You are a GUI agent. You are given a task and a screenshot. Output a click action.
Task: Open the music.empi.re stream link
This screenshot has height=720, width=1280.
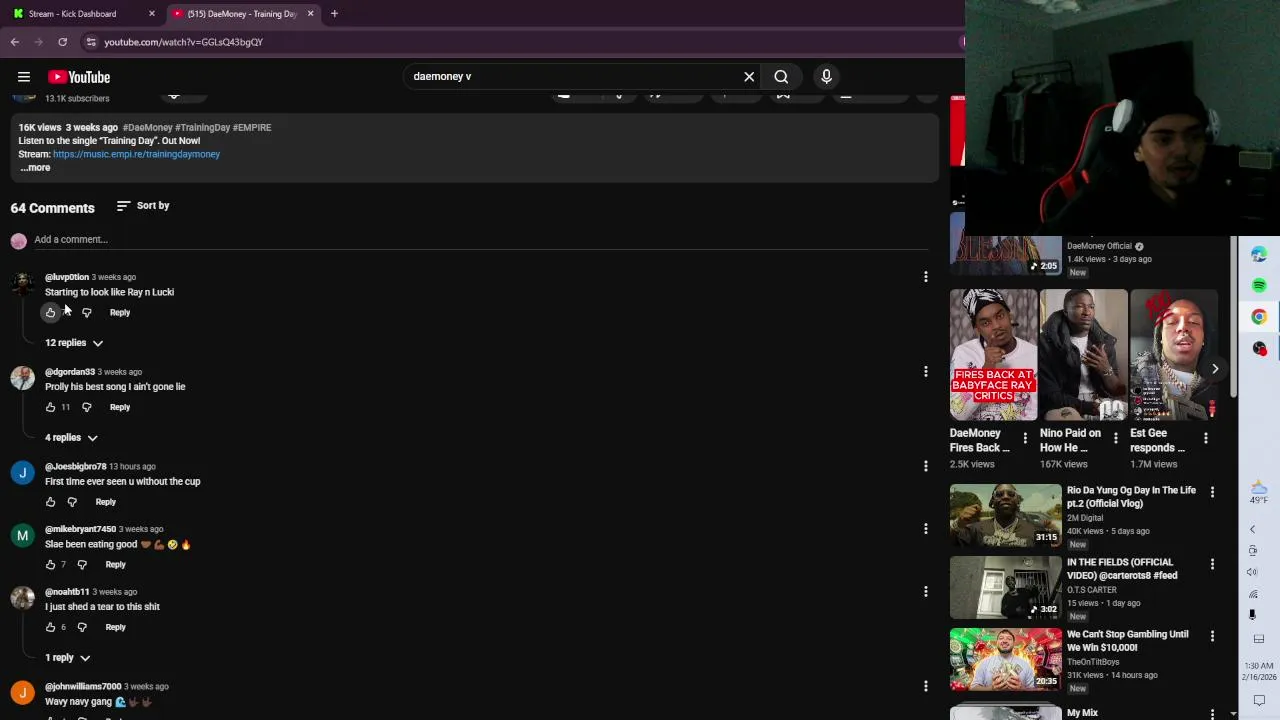136,154
